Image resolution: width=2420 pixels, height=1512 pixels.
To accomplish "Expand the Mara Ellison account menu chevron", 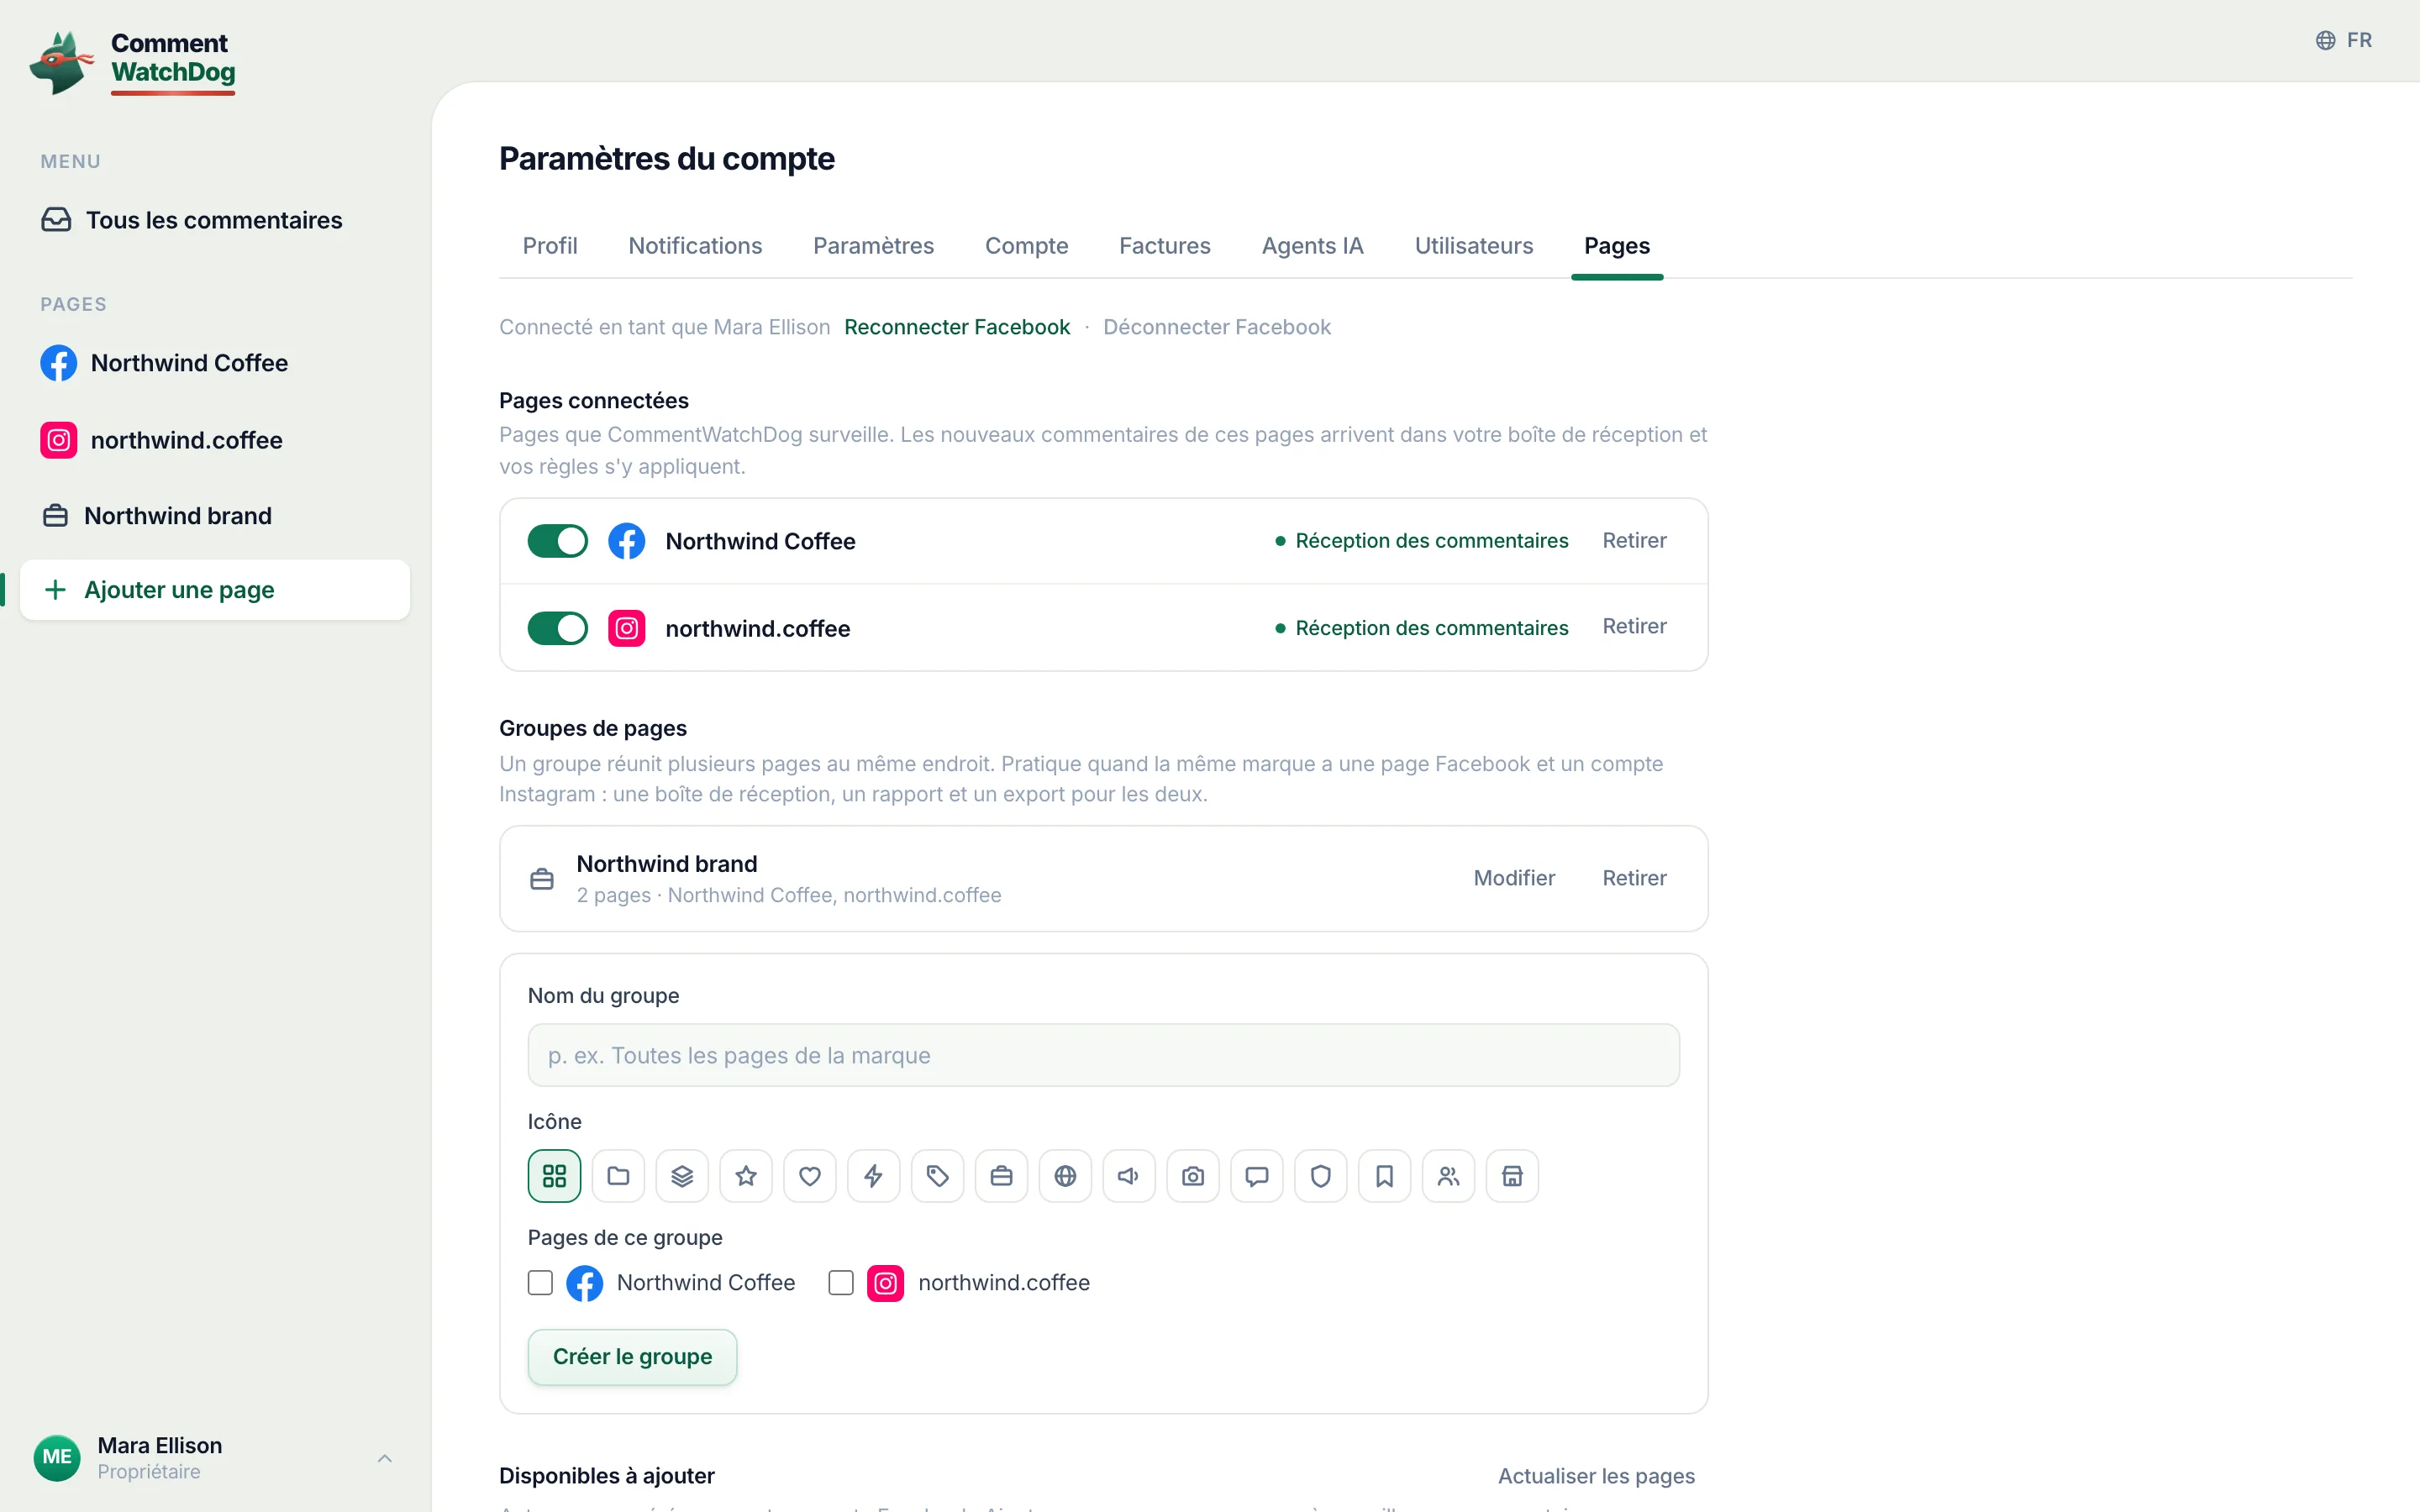I will [x=385, y=1458].
